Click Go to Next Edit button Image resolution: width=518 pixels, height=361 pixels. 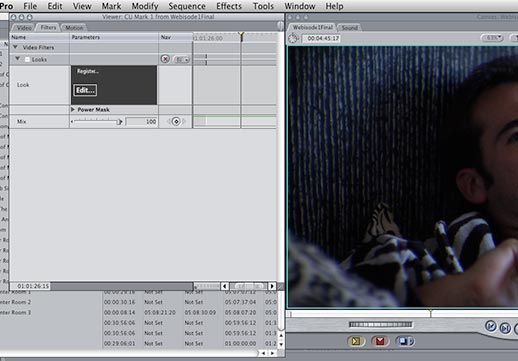505,328
